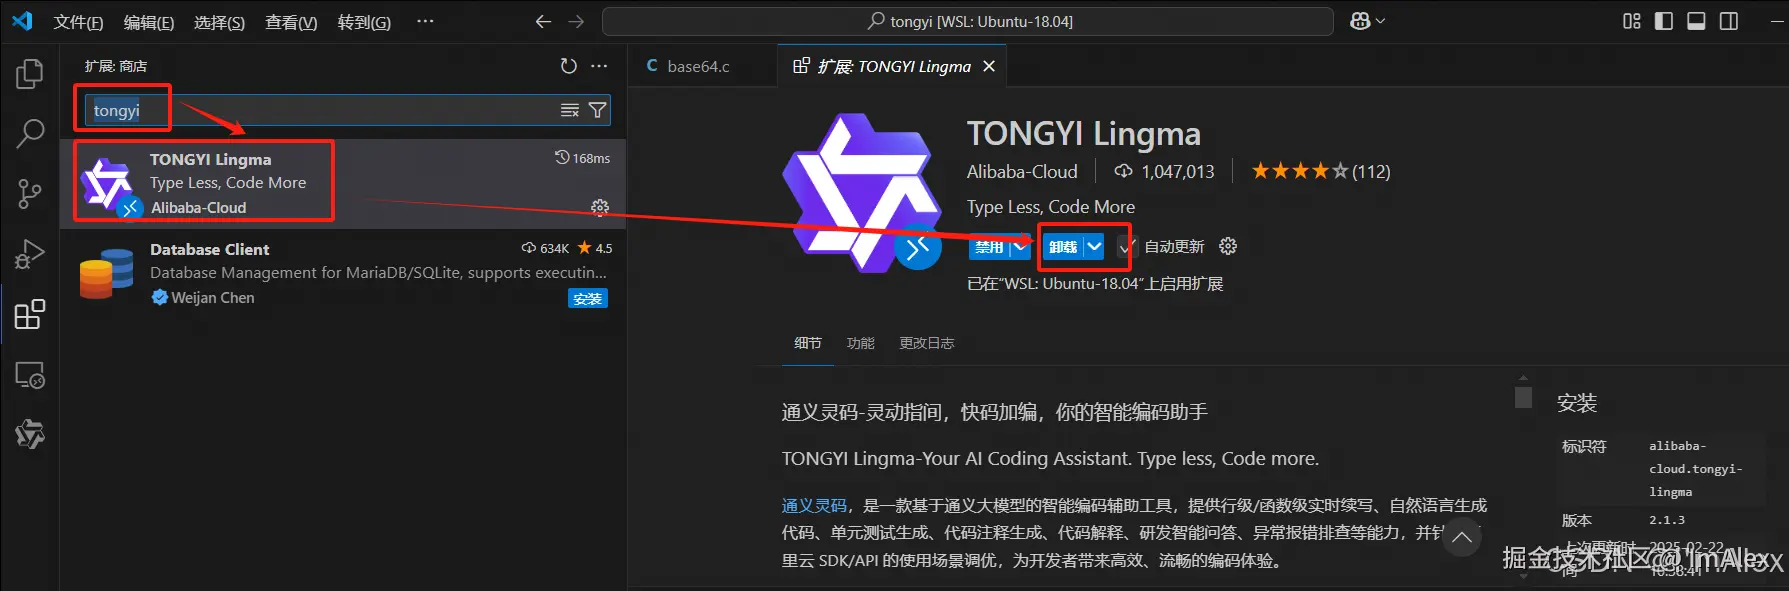
Task: Click the 168ms activation time label
Action: (x=583, y=158)
